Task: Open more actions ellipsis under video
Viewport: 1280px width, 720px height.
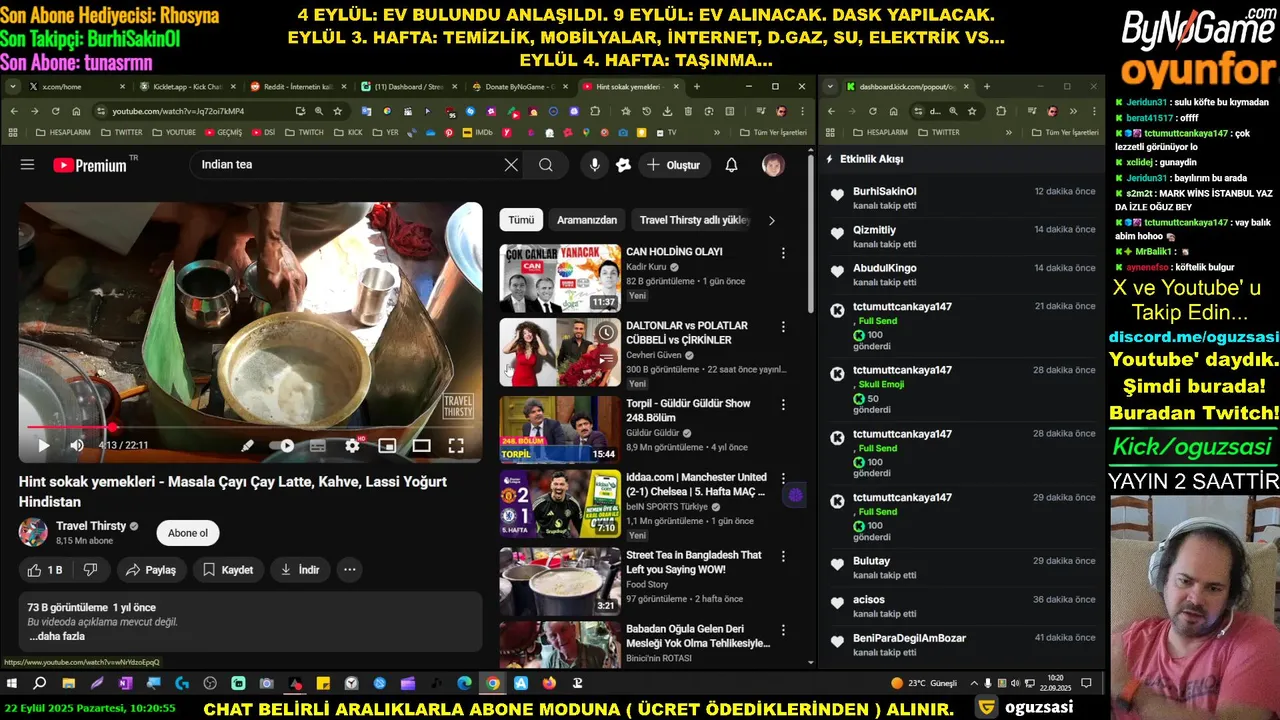Action: pos(350,570)
